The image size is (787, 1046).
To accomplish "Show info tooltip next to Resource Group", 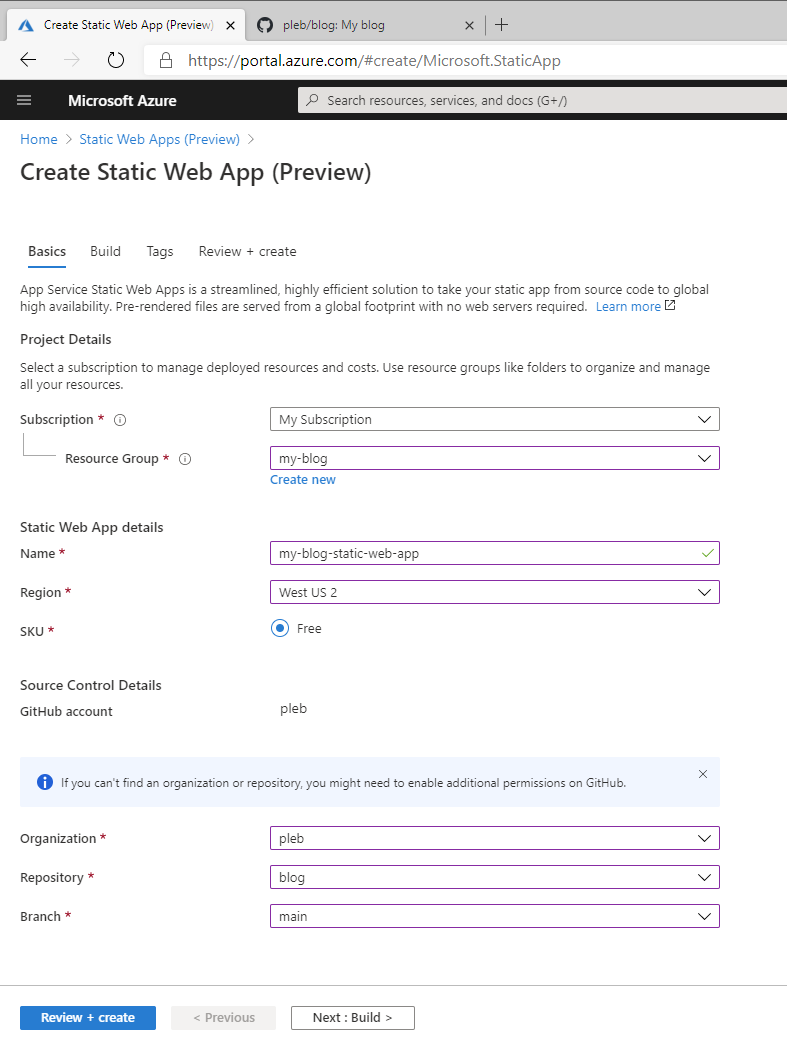I will point(185,459).
